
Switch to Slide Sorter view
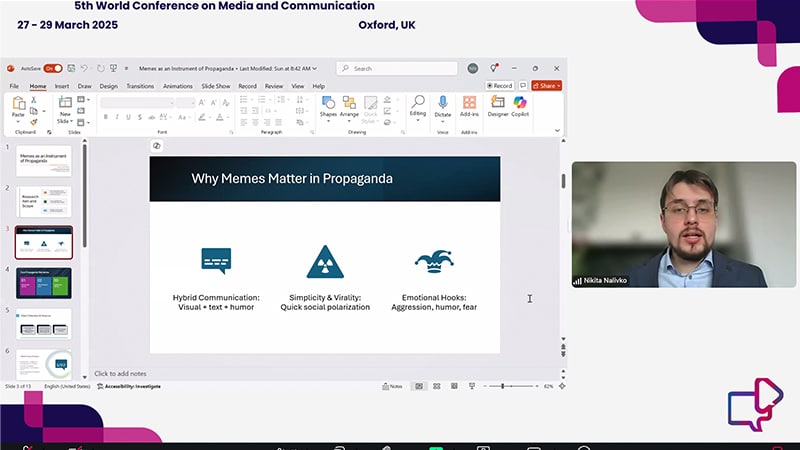436,386
